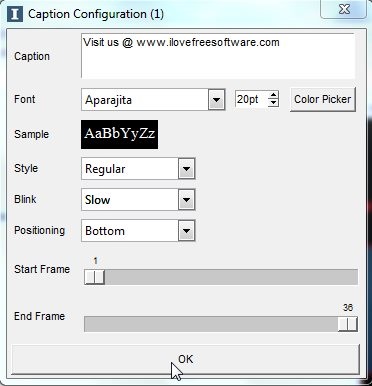Click the Slow blink combo box
This screenshot has width=372, height=386.
coord(138,200)
